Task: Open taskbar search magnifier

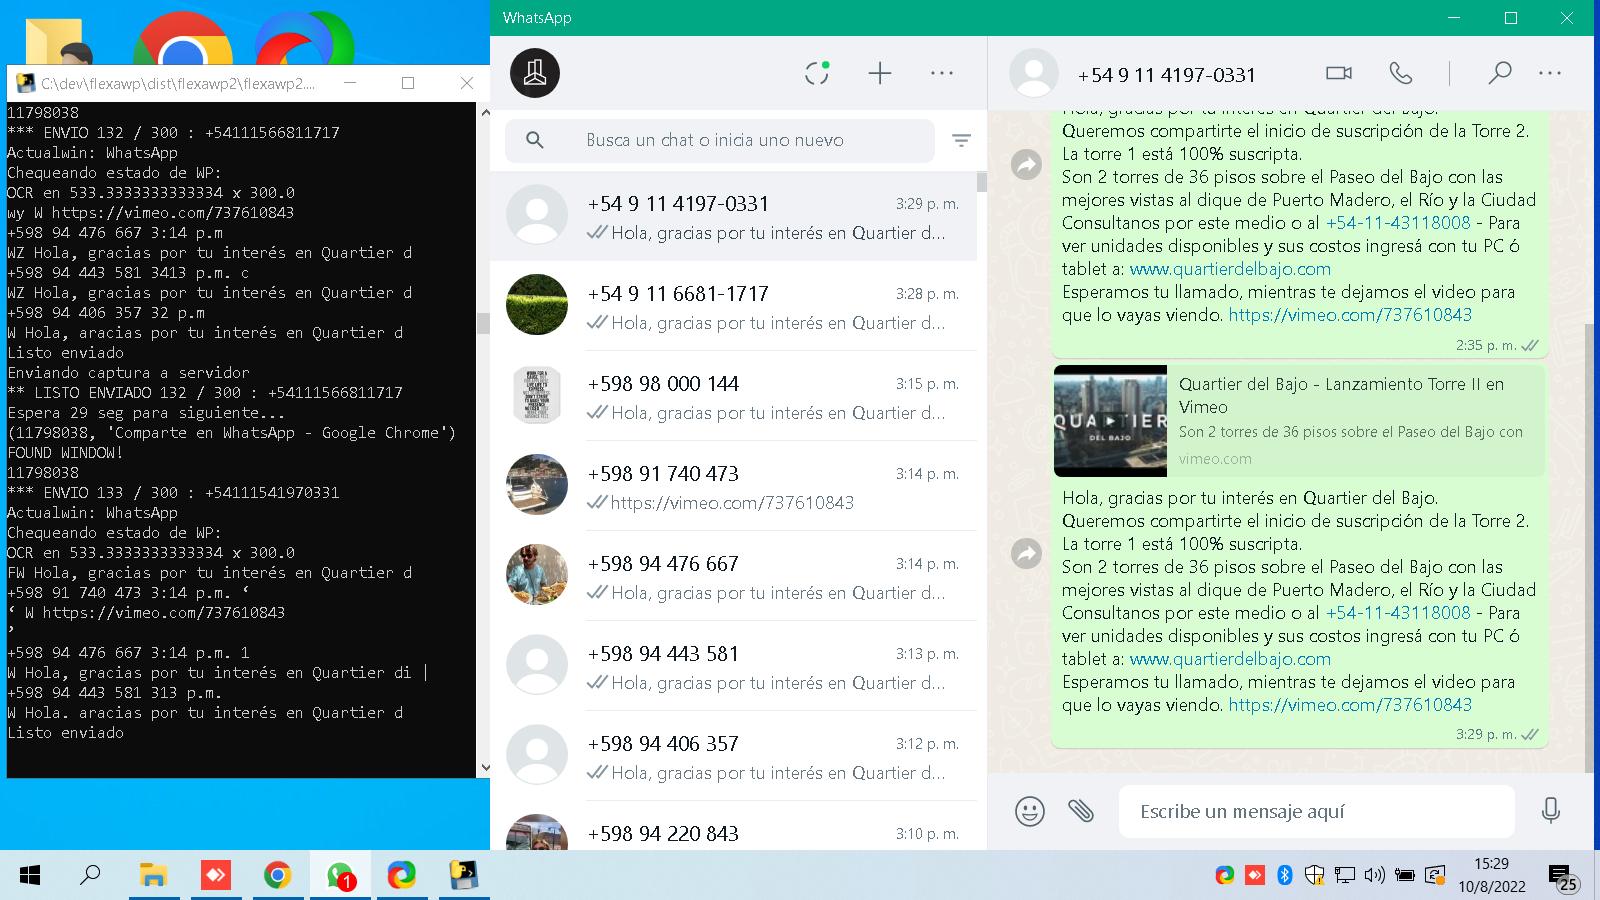Action: point(90,876)
